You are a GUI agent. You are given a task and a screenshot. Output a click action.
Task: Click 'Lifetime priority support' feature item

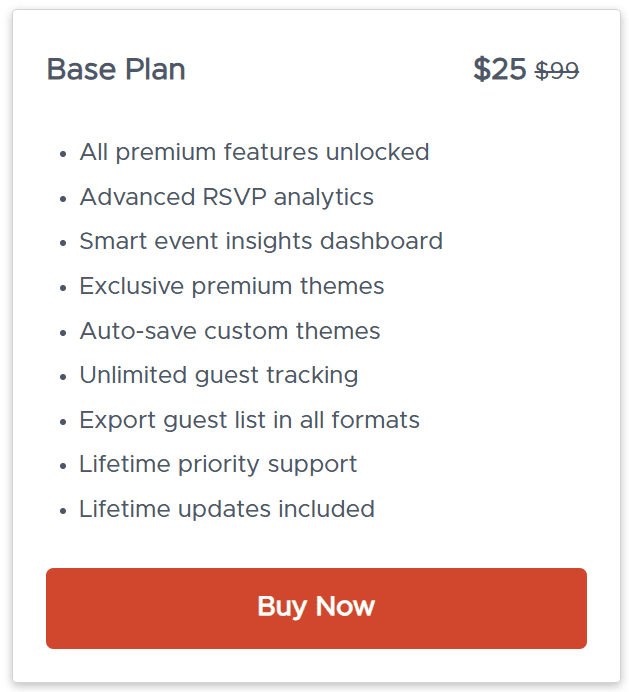[x=218, y=464]
